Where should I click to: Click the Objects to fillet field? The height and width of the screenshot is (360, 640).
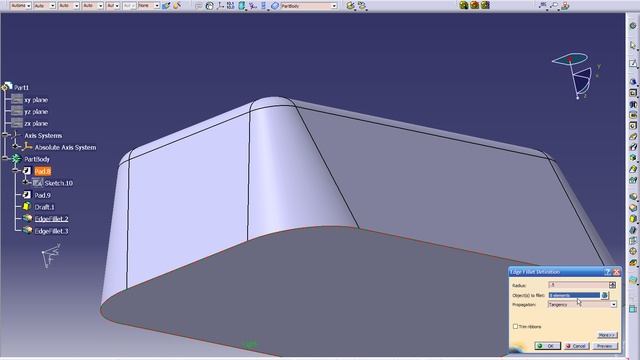click(574, 295)
